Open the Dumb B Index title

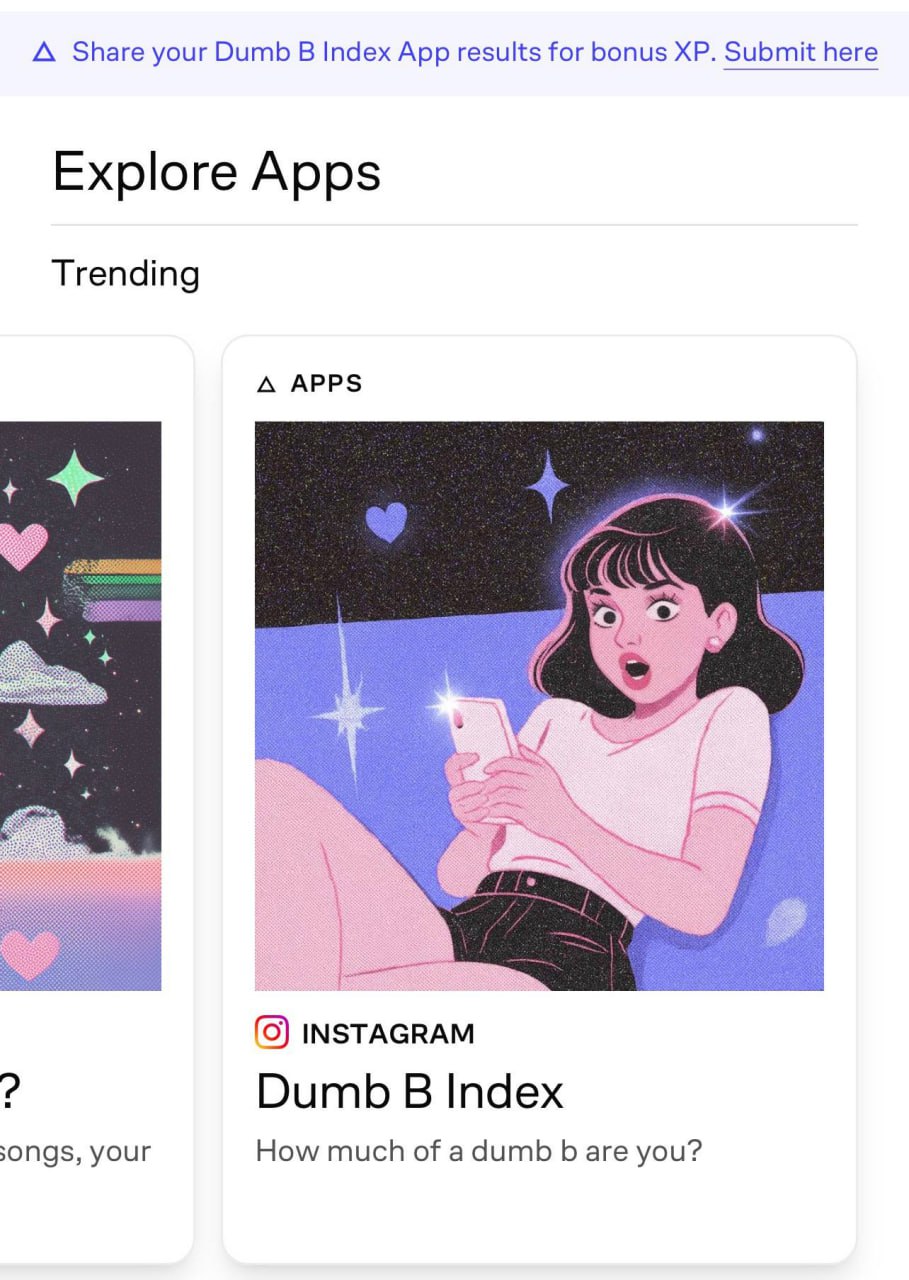pyautogui.click(x=410, y=1091)
